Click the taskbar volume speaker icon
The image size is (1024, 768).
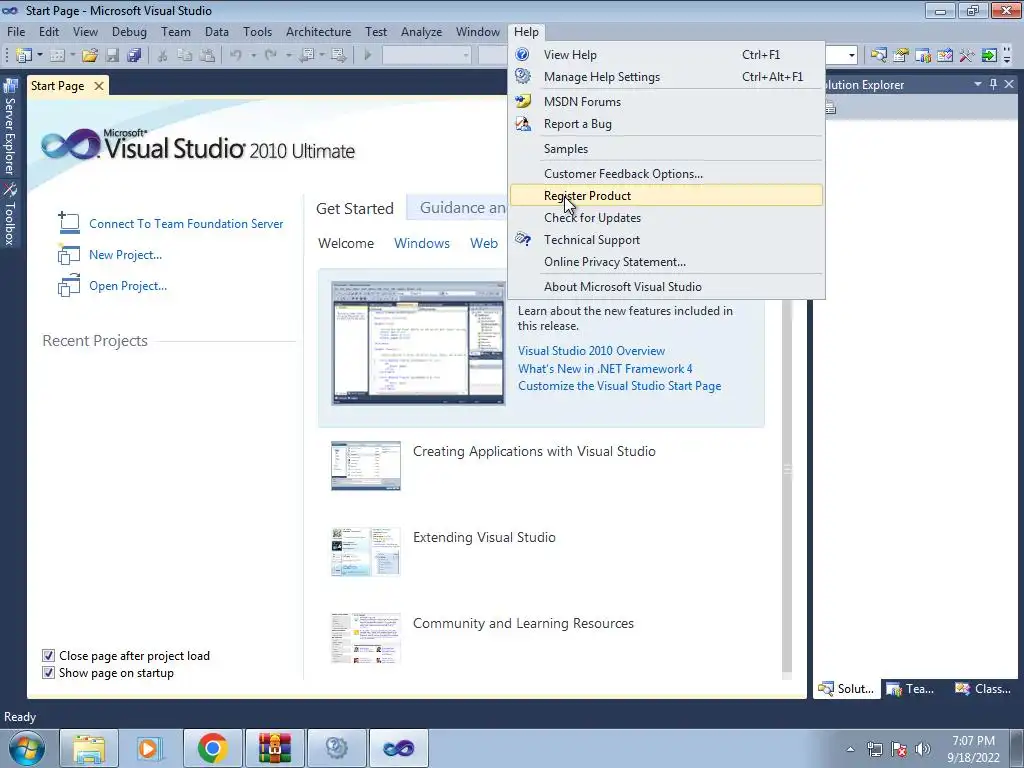(x=923, y=749)
